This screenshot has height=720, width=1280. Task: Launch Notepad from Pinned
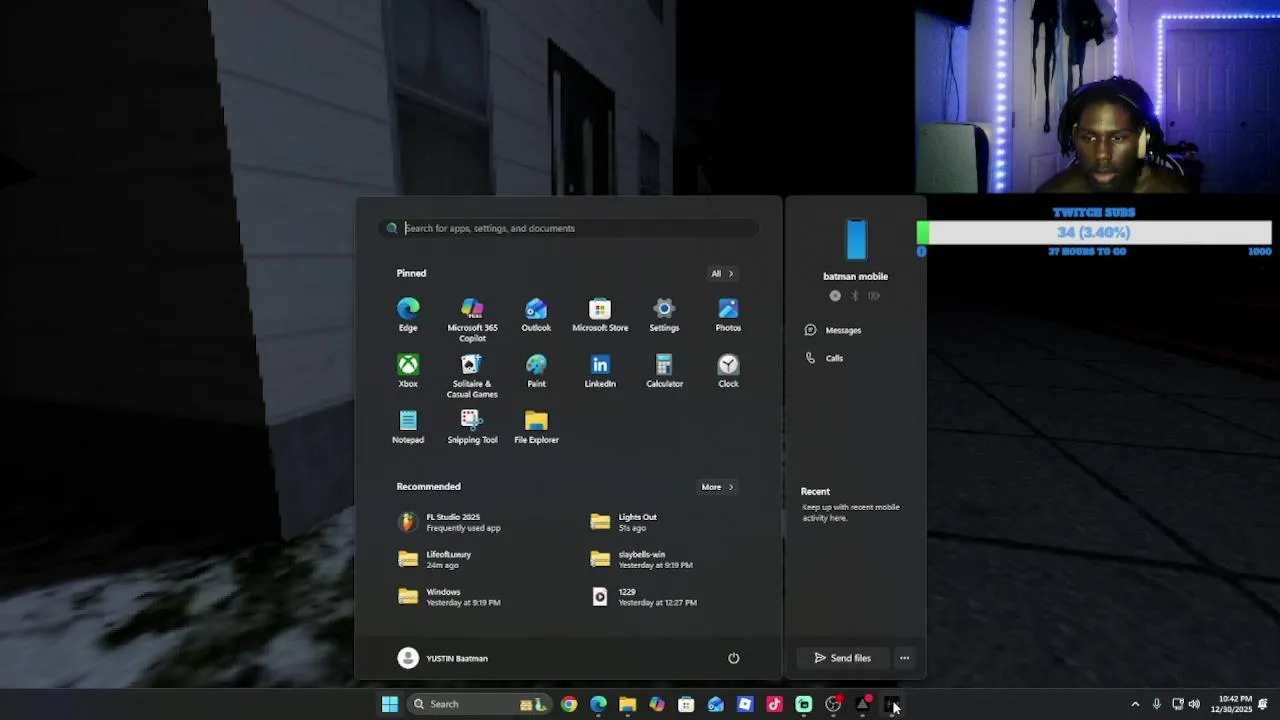click(x=408, y=427)
